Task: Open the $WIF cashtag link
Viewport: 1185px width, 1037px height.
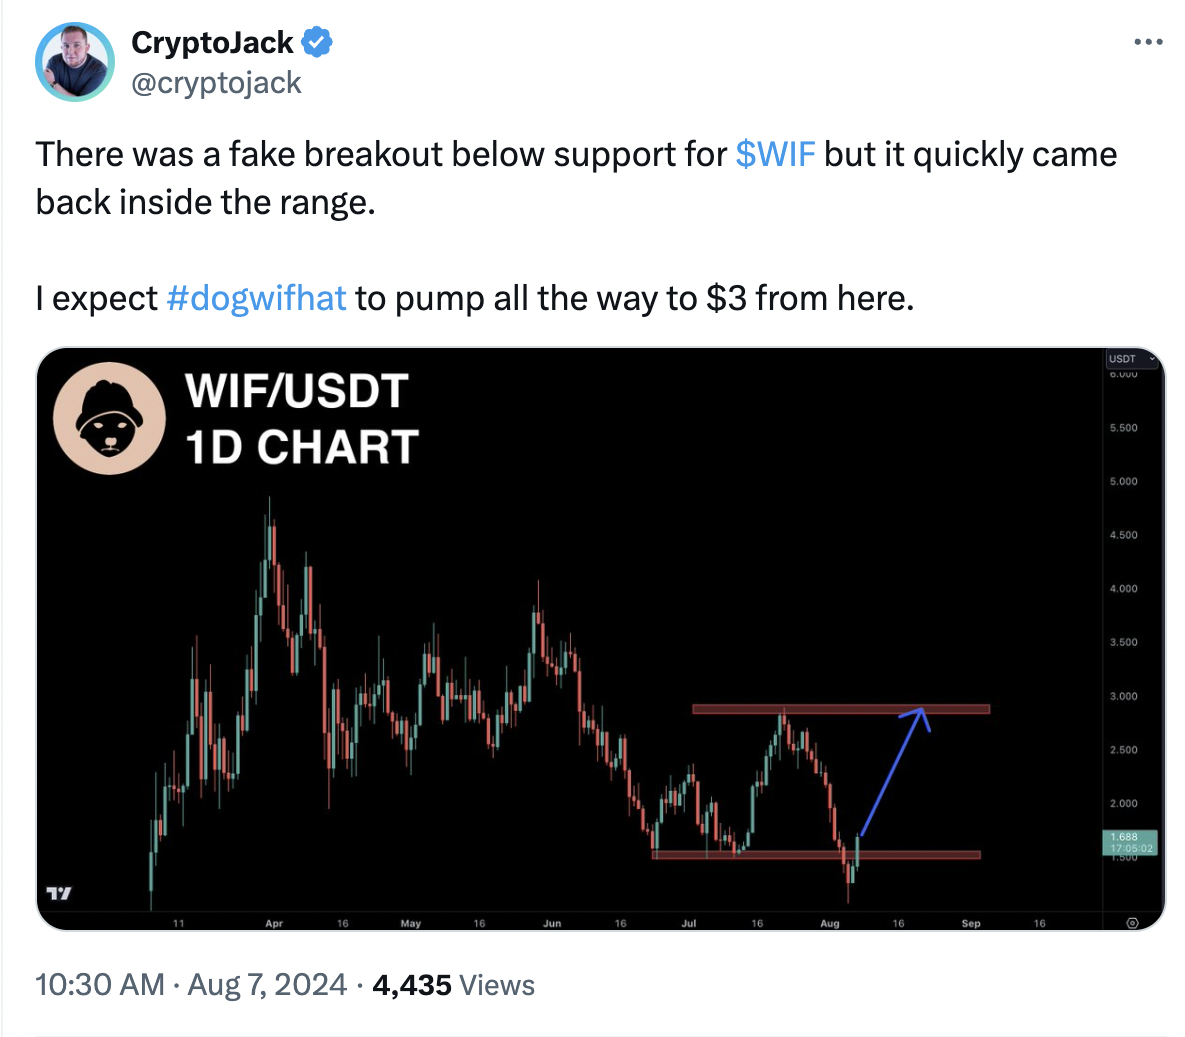Action: (x=775, y=154)
